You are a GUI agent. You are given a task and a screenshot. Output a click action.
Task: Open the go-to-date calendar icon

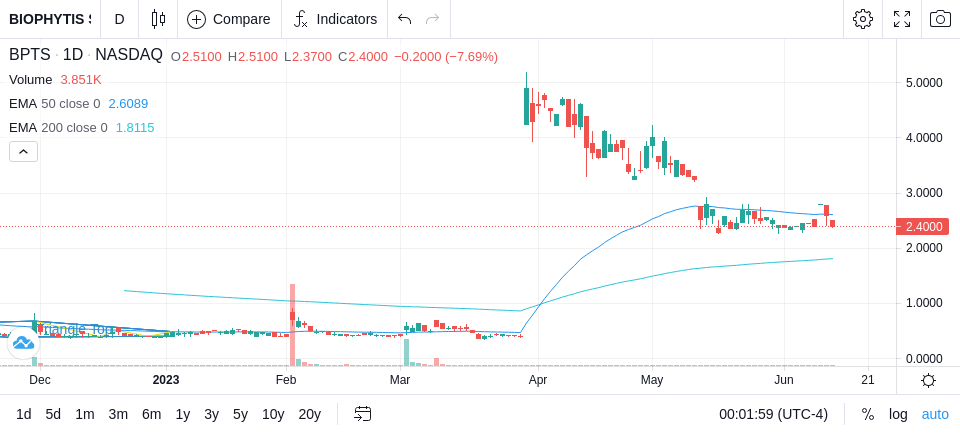point(362,415)
